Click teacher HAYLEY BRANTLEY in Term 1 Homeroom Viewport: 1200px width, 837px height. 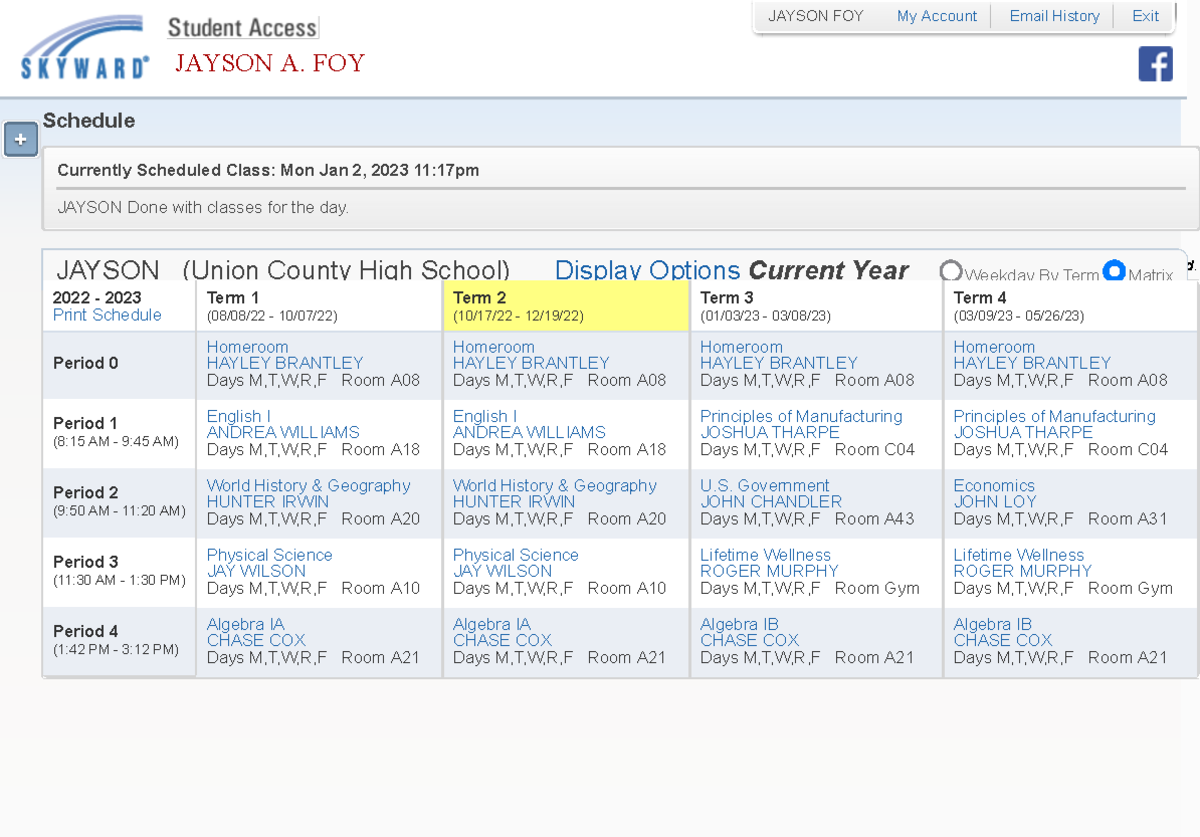tap(283, 363)
